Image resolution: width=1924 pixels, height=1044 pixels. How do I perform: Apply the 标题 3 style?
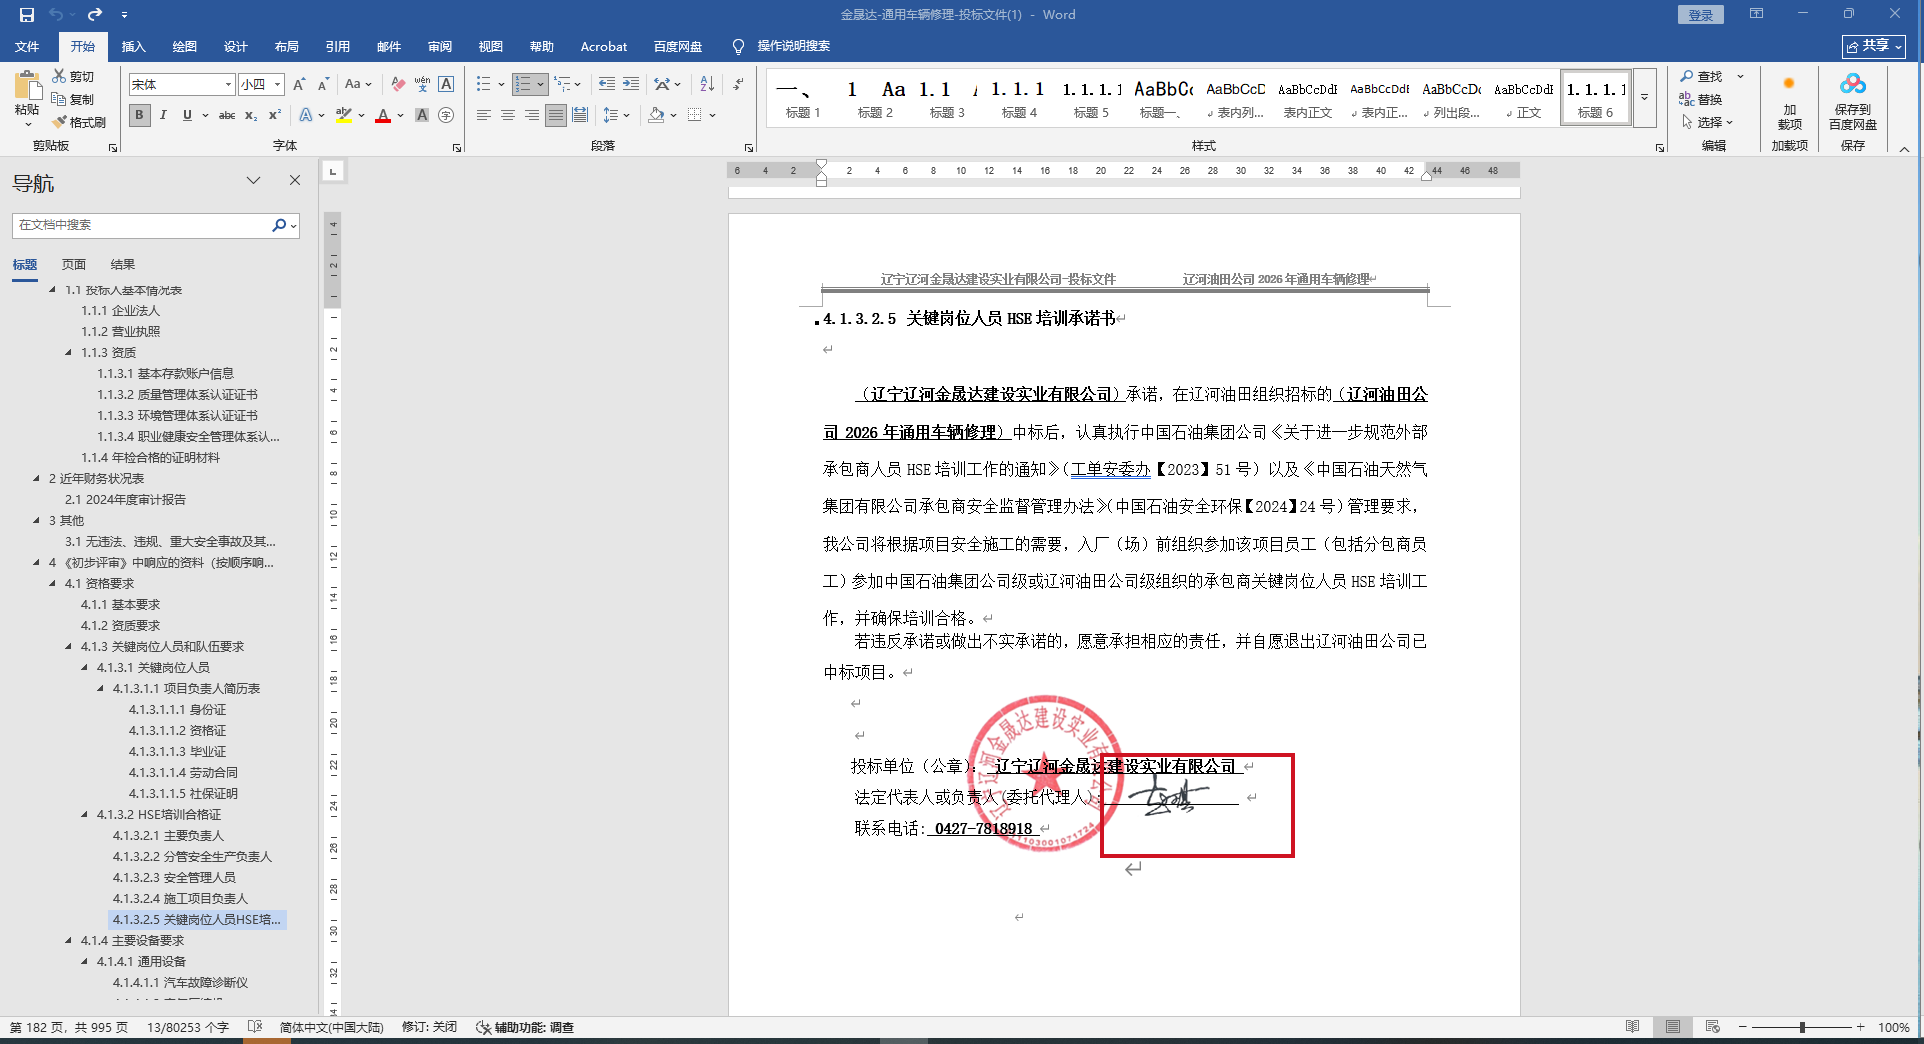pyautogui.click(x=947, y=98)
